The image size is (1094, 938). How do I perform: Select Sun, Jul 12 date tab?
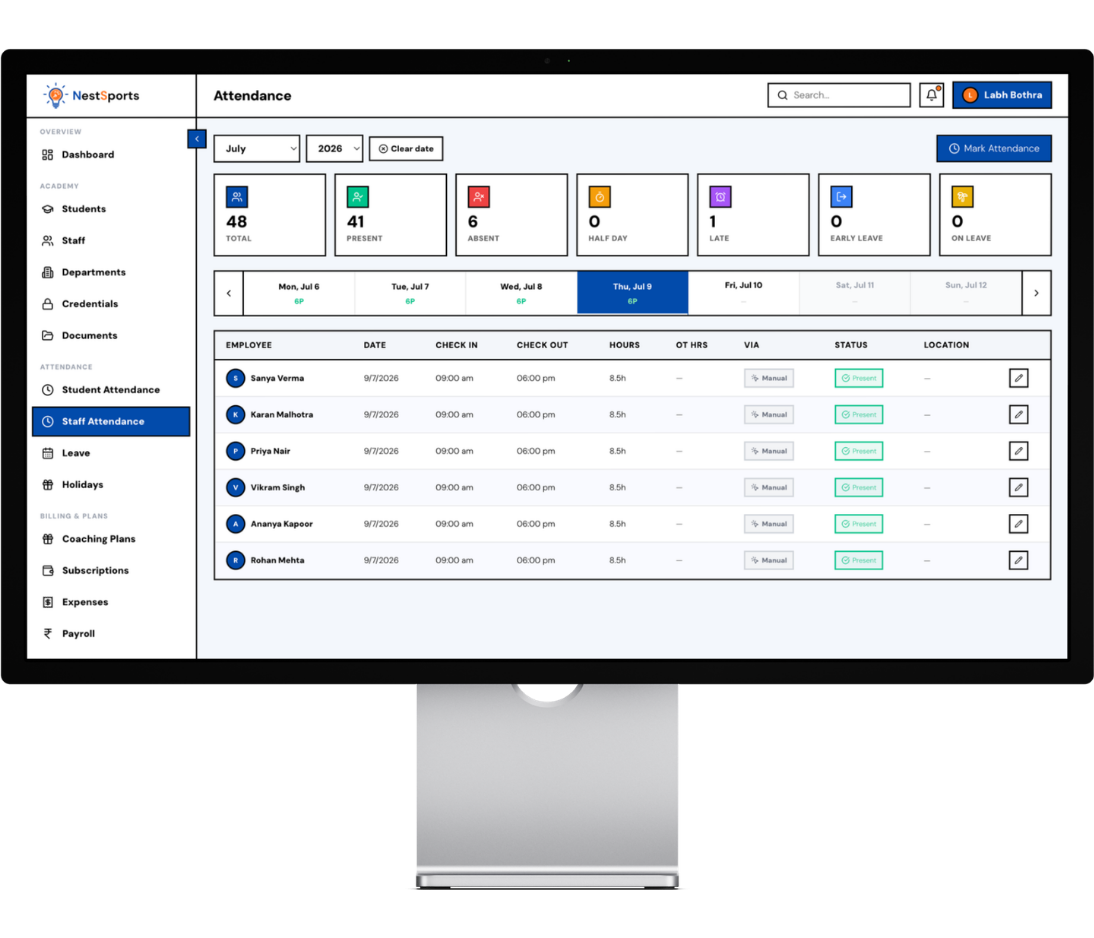coord(966,293)
